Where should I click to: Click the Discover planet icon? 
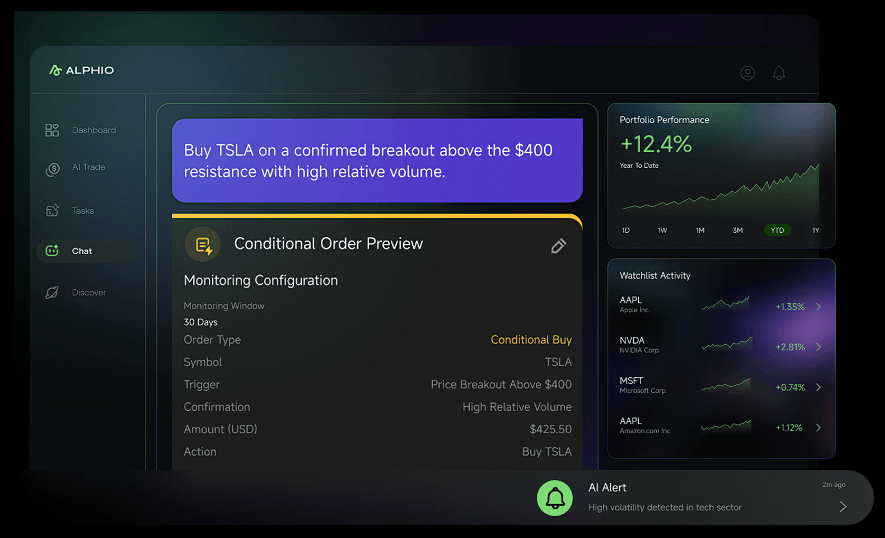pyautogui.click(x=52, y=292)
